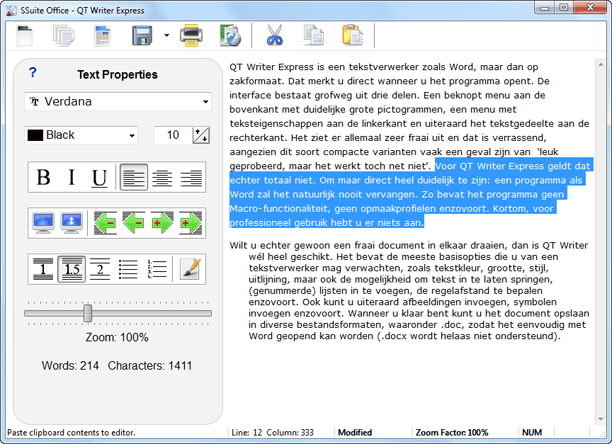The image size is (612, 444).
Task: Click the multiple-documents icon in toolbar
Action: coord(64,36)
